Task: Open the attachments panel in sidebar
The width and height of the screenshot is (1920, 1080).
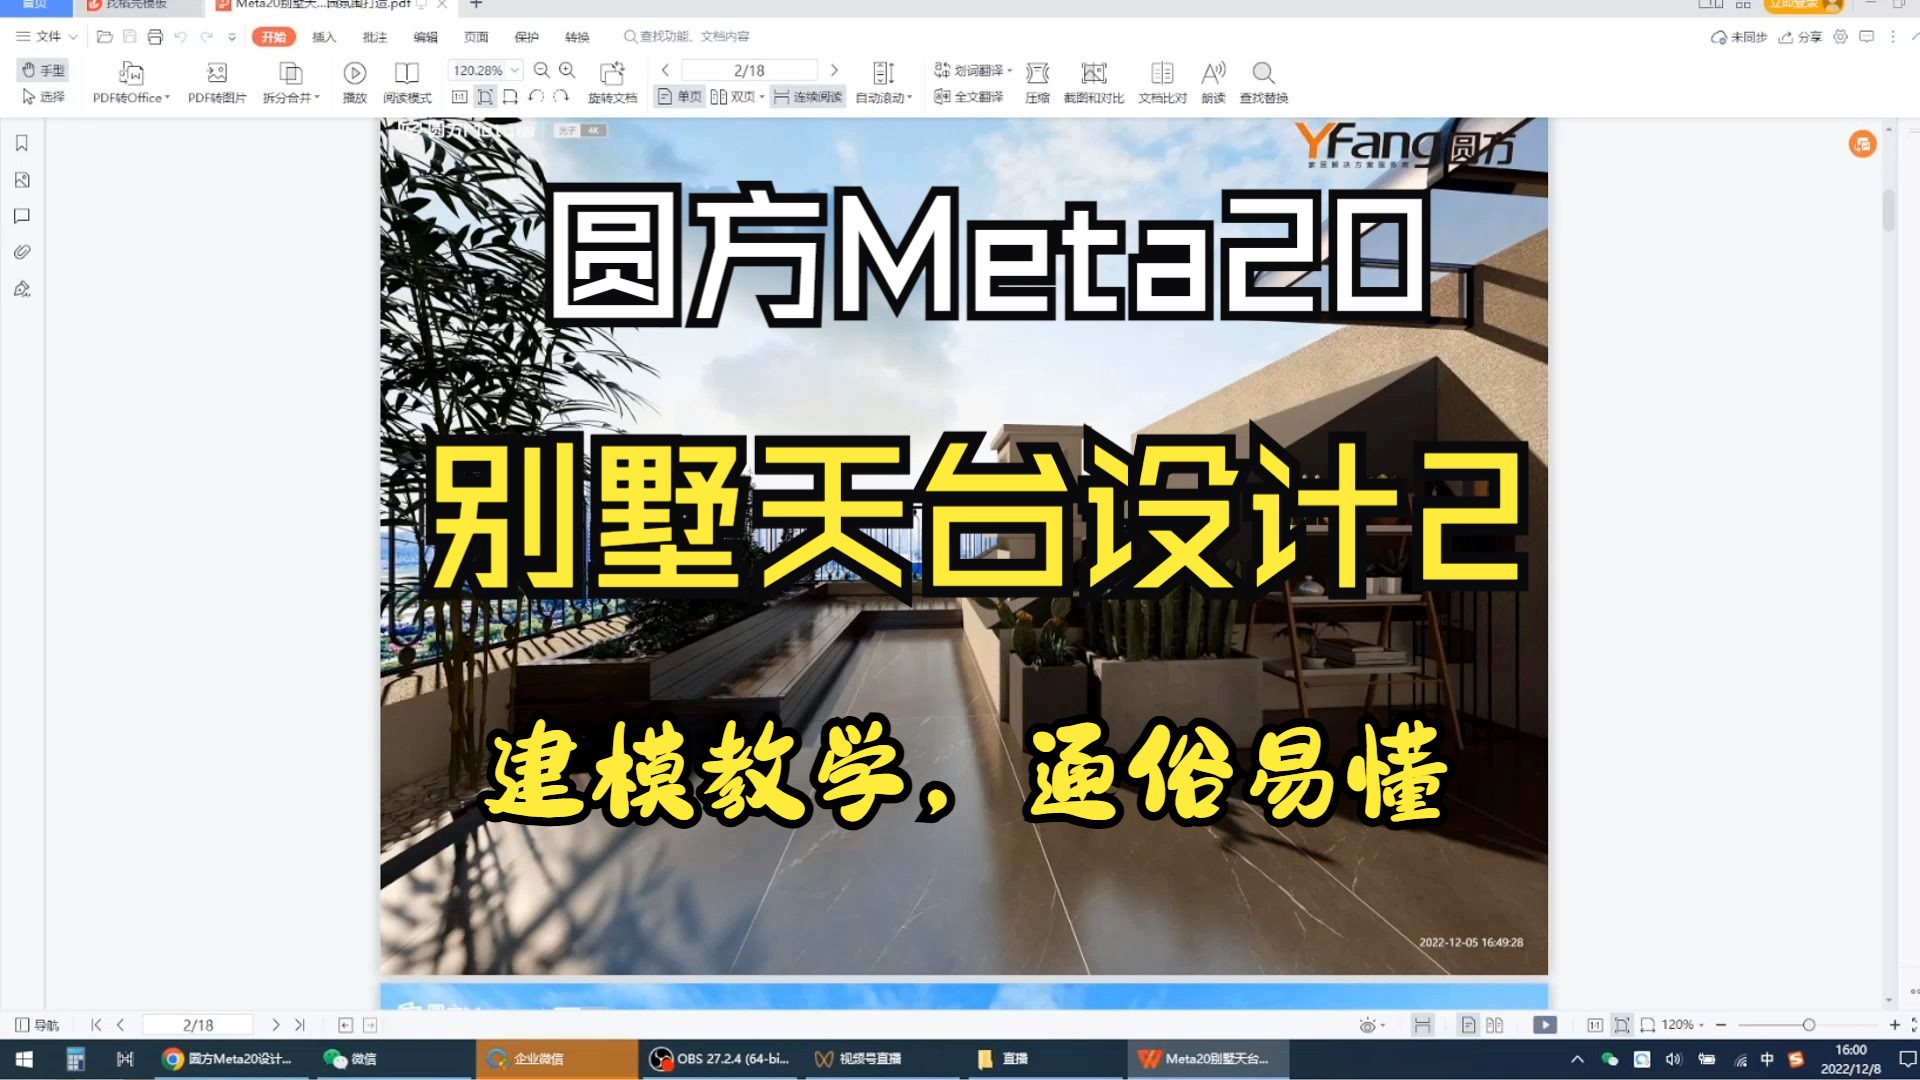Action: 22,252
